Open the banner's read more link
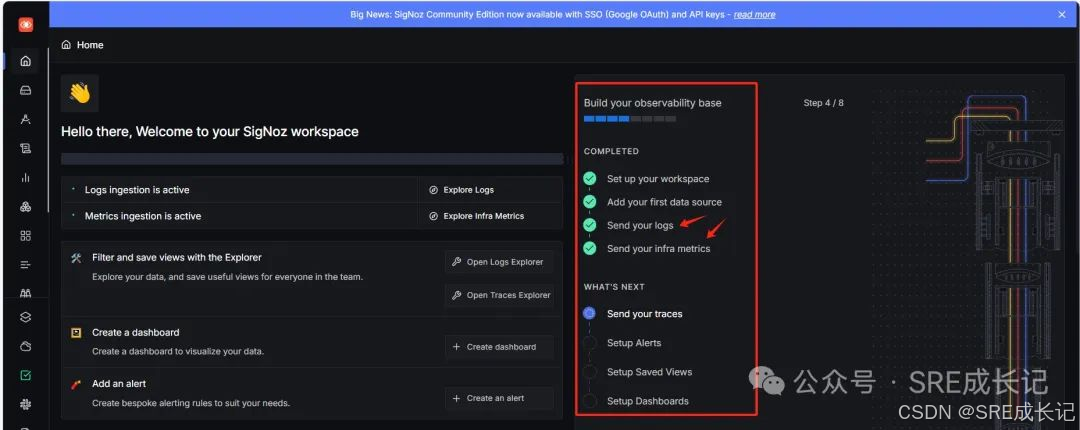1080x430 pixels. (x=754, y=14)
